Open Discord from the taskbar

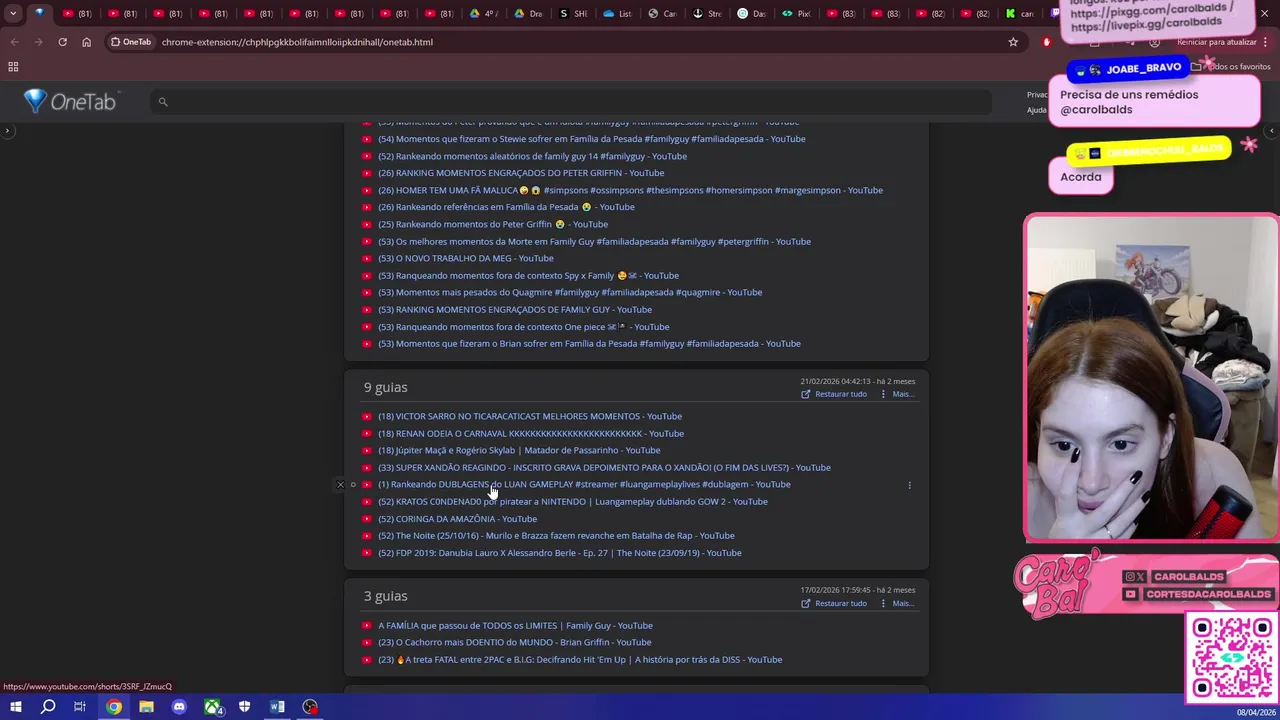tap(179, 707)
